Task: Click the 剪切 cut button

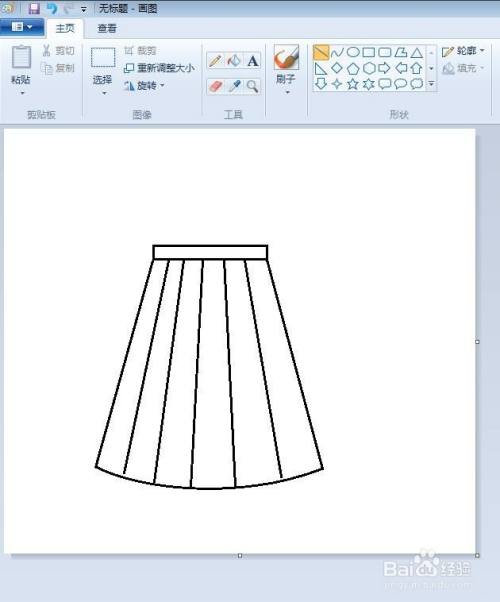Action: [58, 50]
